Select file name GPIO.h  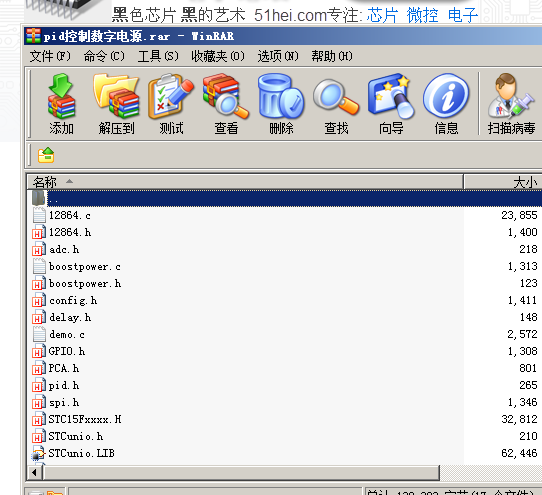coord(67,352)
